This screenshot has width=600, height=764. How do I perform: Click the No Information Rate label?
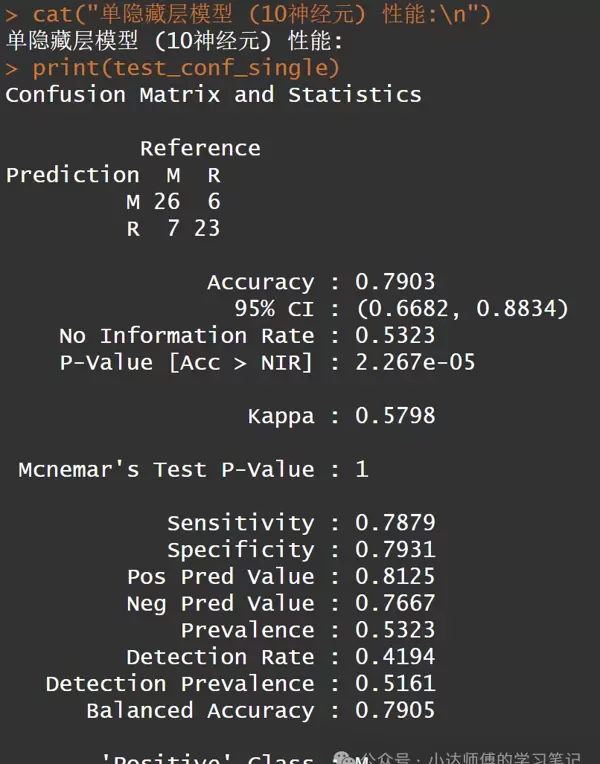pyautogui.click(x=187, y=336)
